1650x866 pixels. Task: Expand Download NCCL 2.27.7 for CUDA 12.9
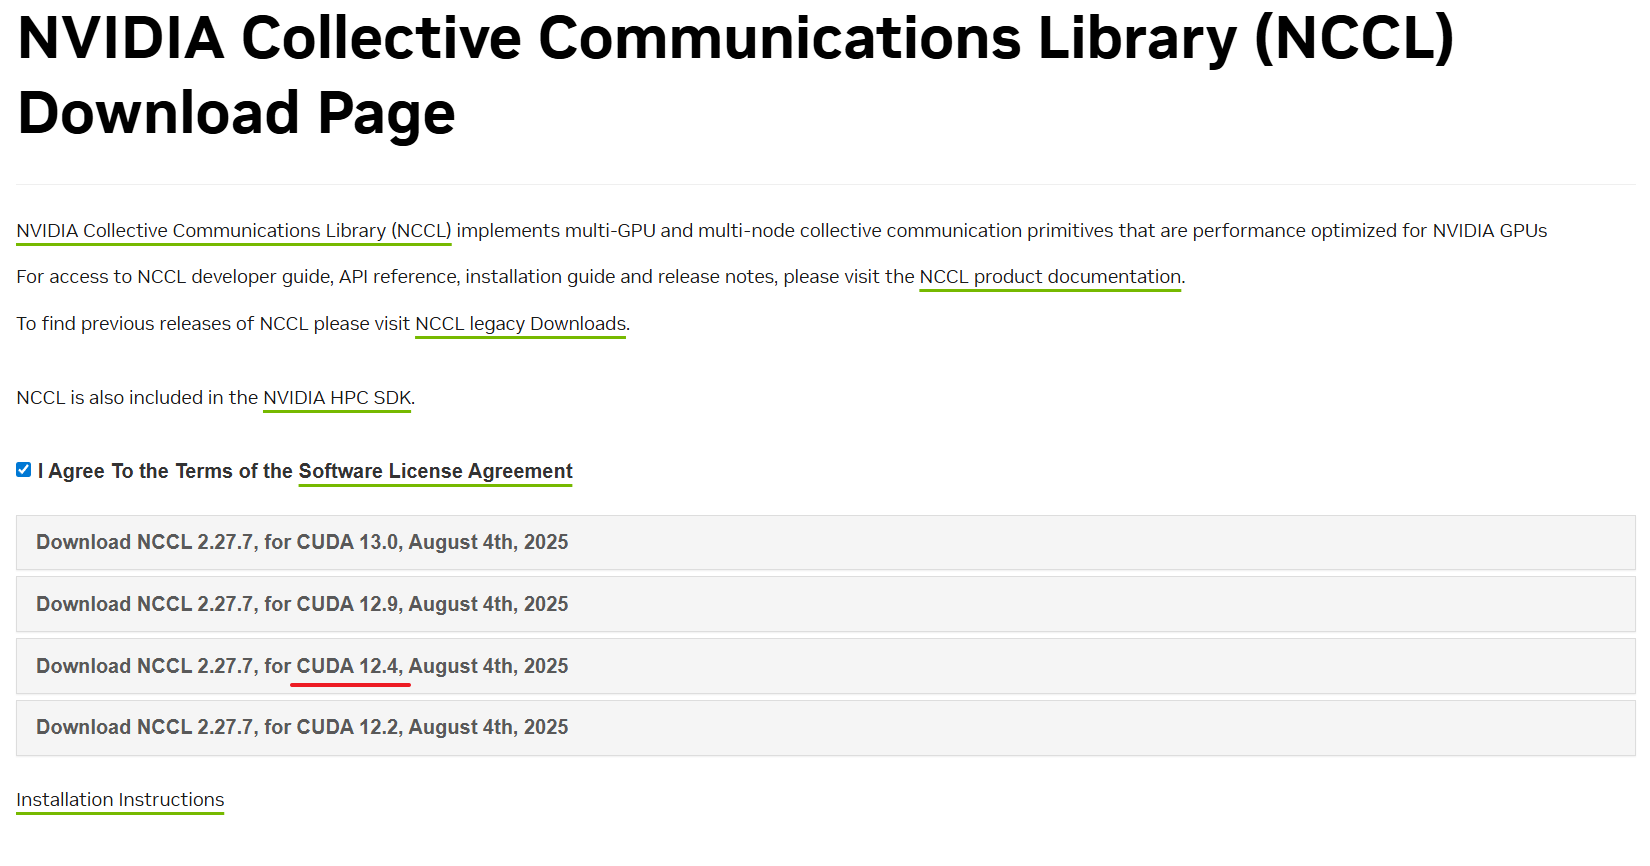coord(825,604)
